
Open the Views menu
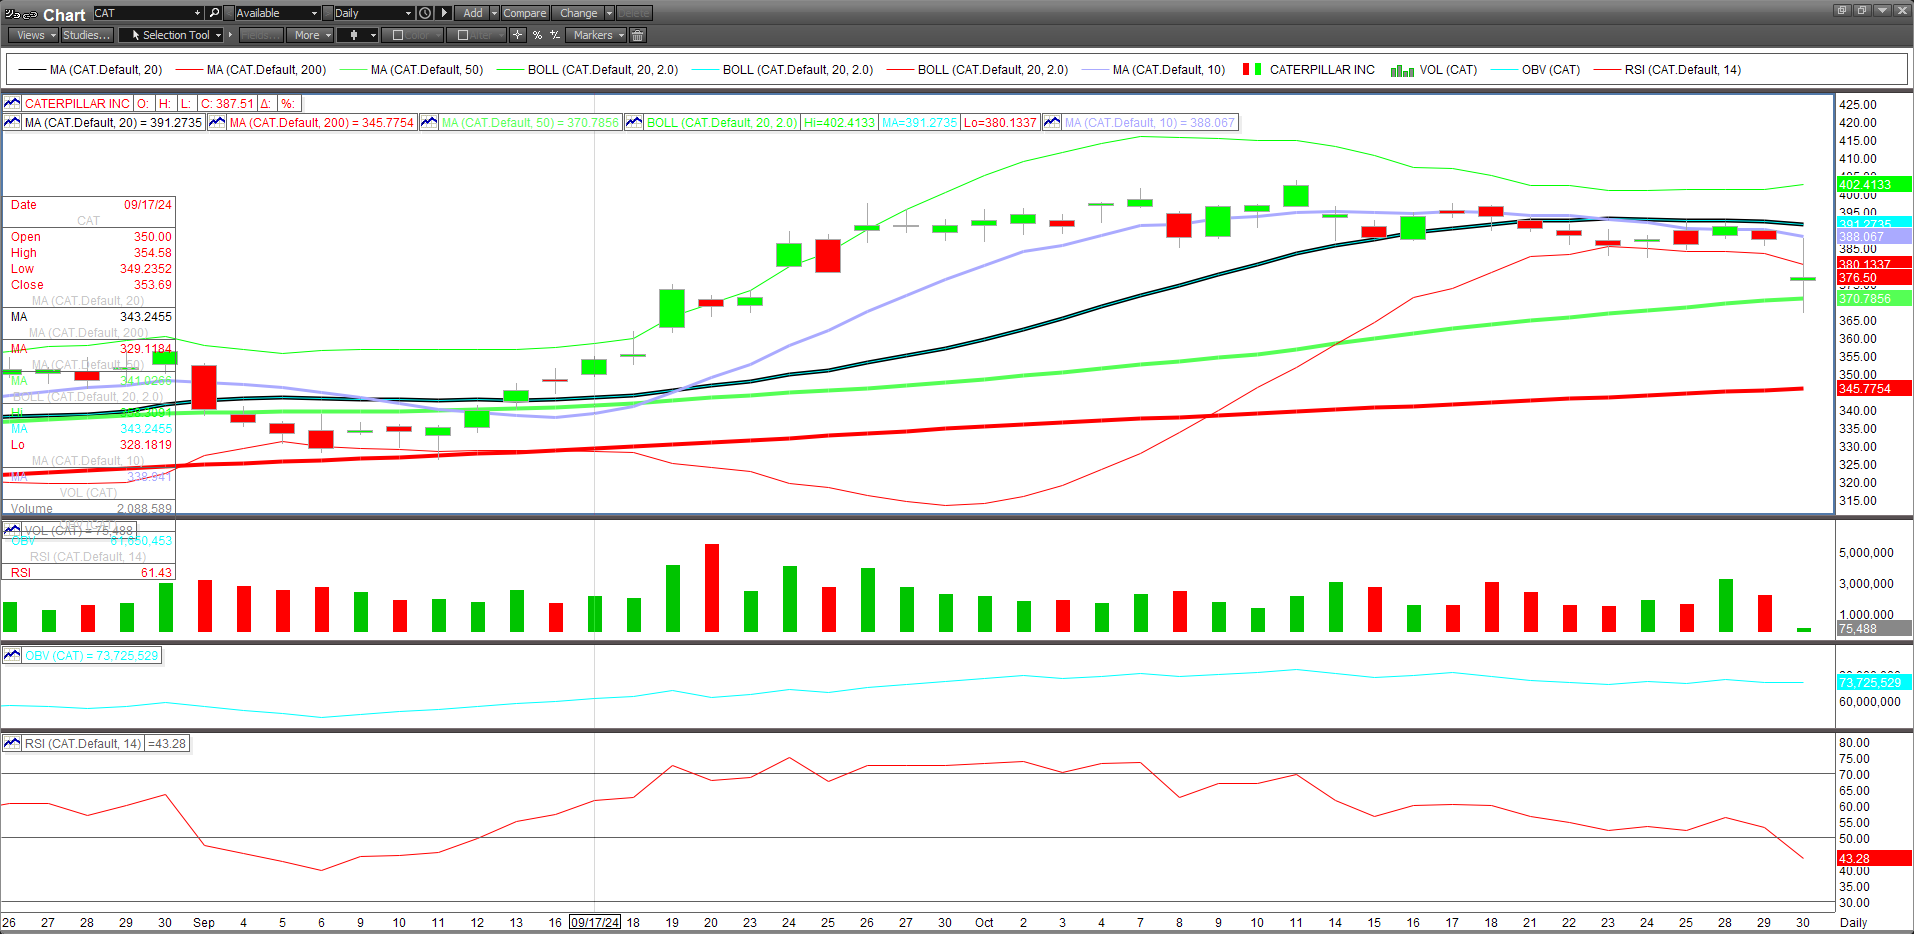tap(34, 35)
